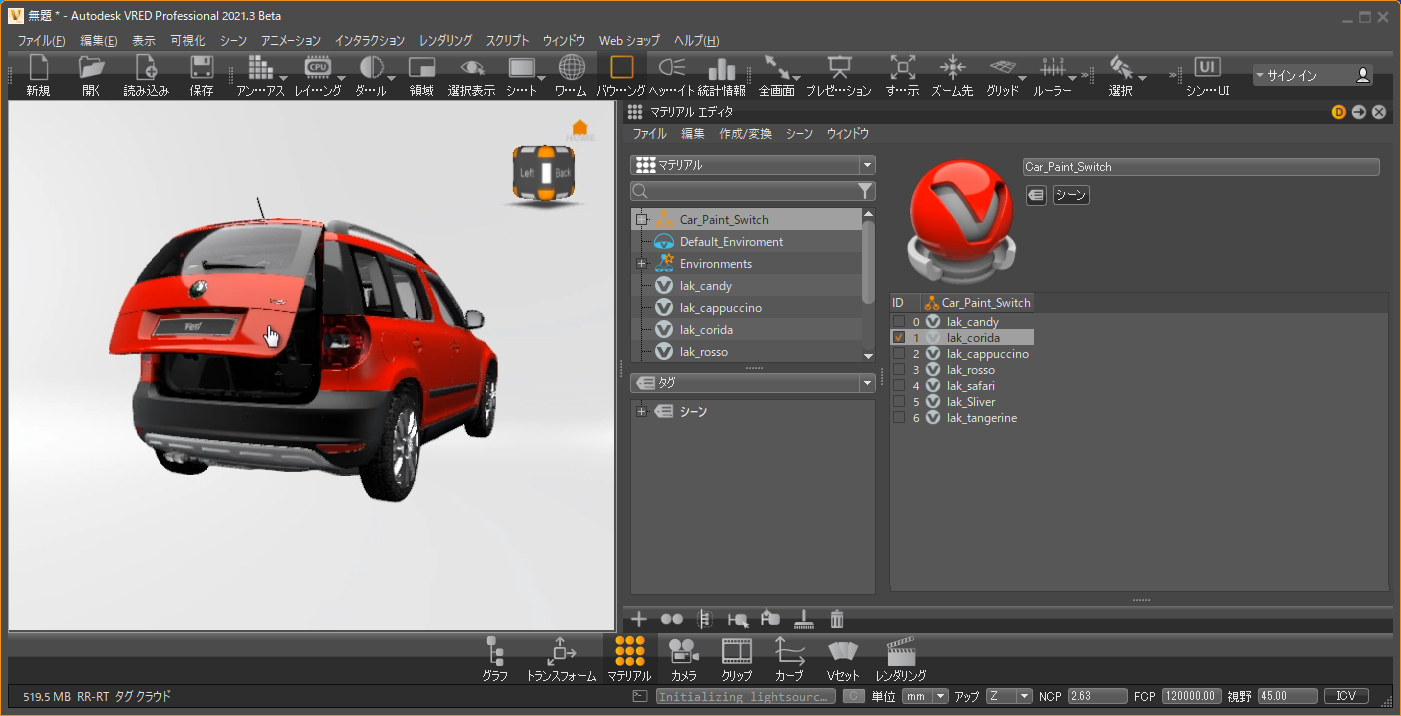Viewport: 1401px width, 716px height.
Task: Click the brush clean-up icon in material editor
Action: click(x=803, y=619)
